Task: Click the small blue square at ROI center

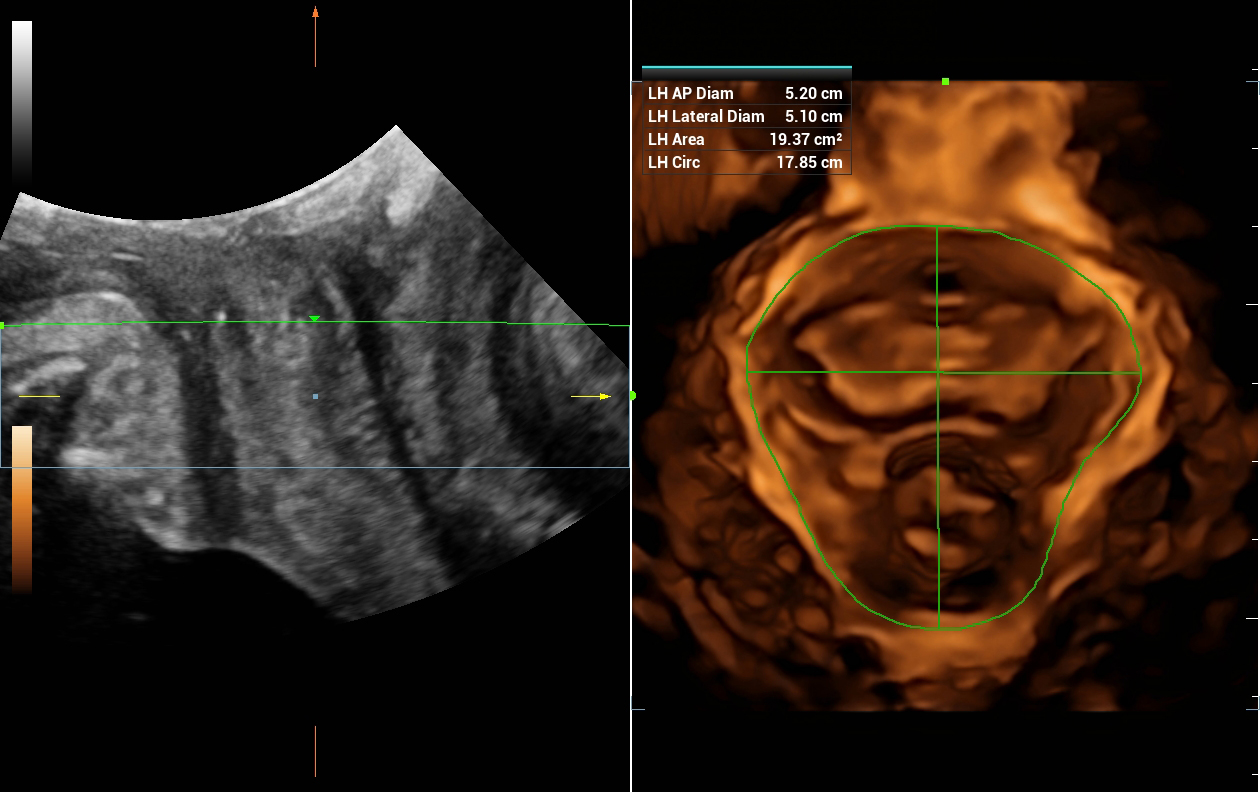Action: coord(315,397)
